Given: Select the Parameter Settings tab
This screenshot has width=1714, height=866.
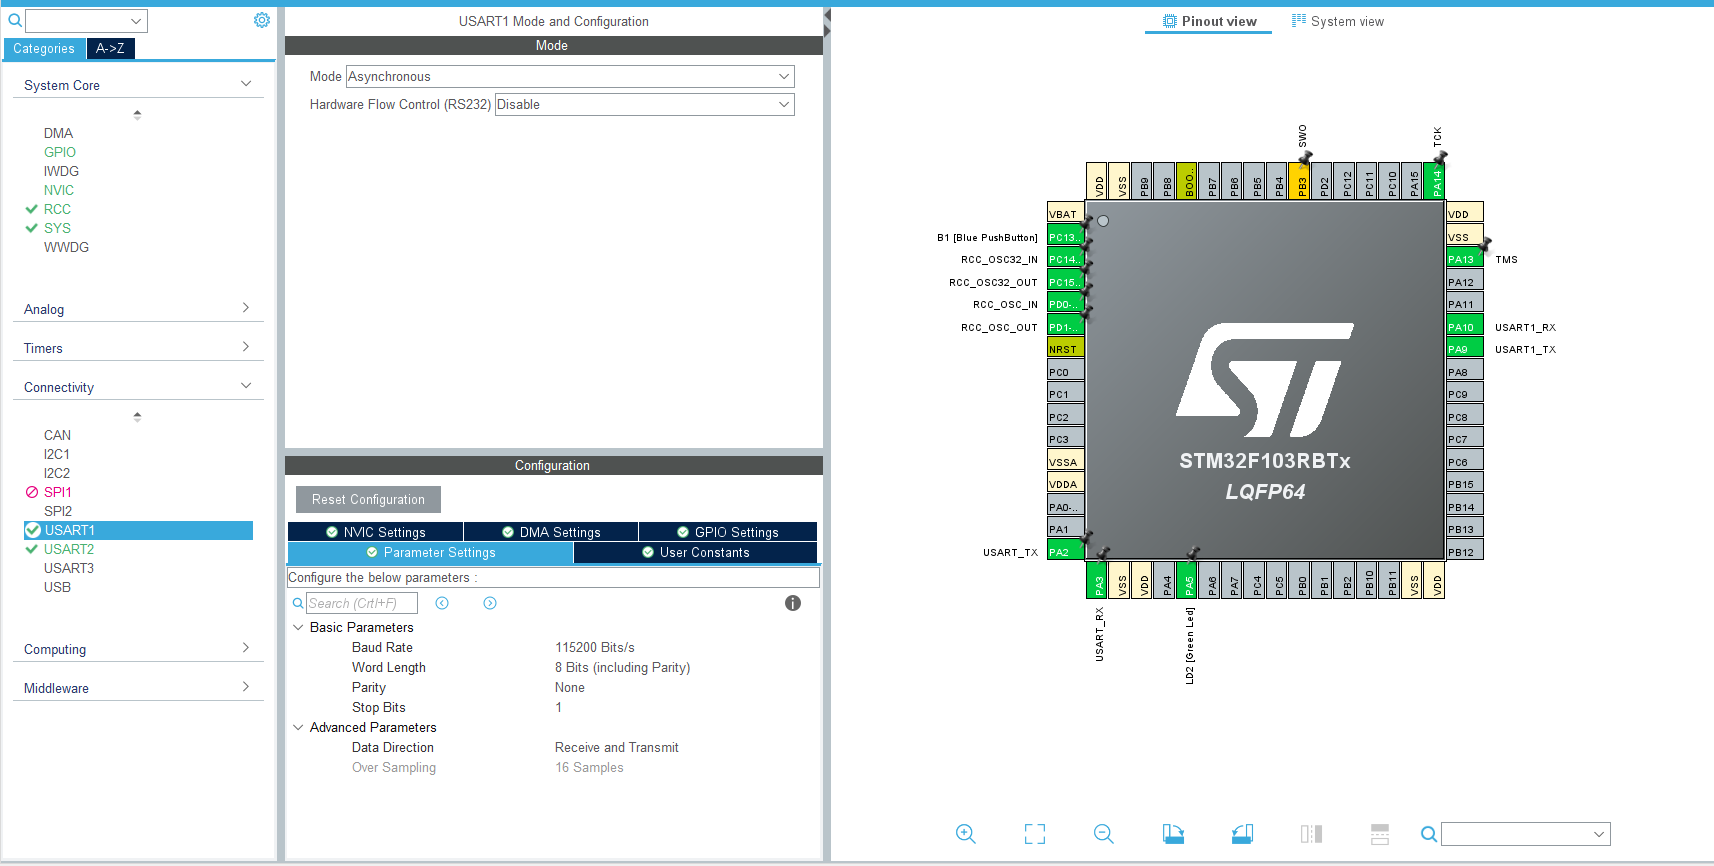Looking at the screenshot, I should [430, 552].
